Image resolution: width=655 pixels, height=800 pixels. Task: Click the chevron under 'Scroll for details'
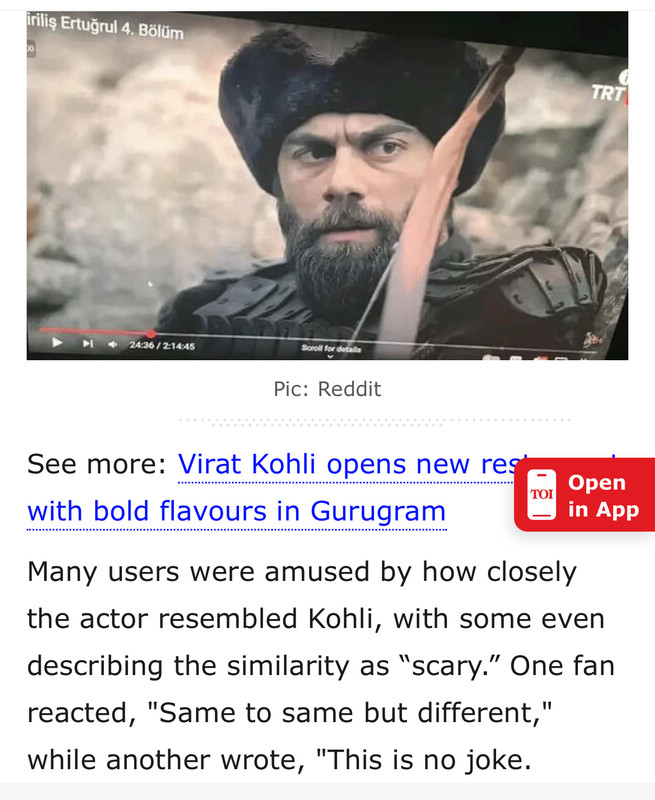tap(330, 356)
